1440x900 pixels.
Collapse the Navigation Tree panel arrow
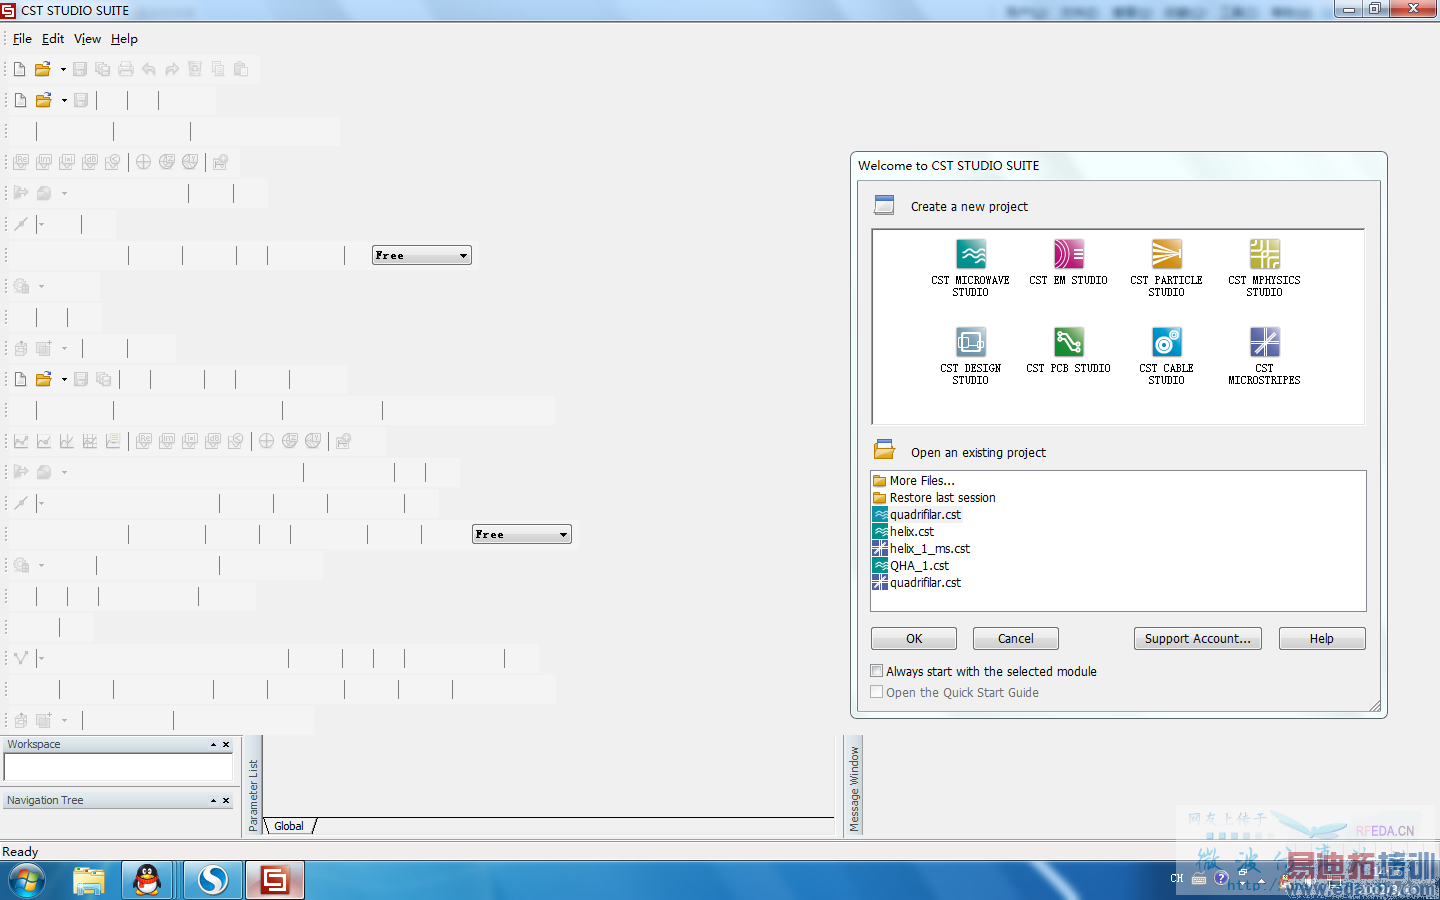[213, 800]
